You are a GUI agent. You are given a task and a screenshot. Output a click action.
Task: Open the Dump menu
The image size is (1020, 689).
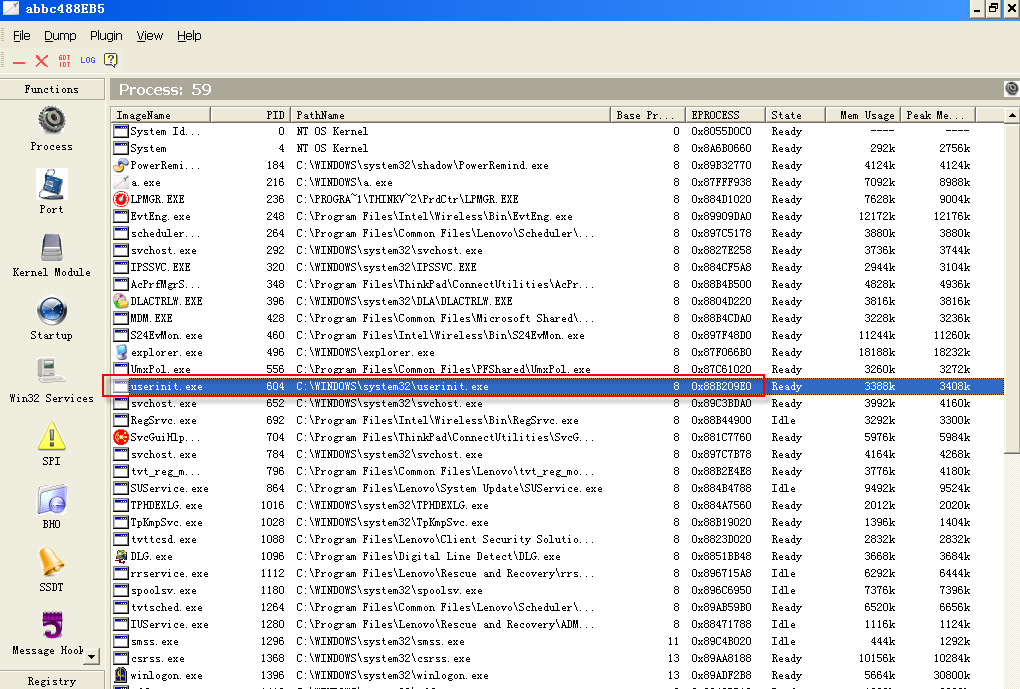click(60, 36)
